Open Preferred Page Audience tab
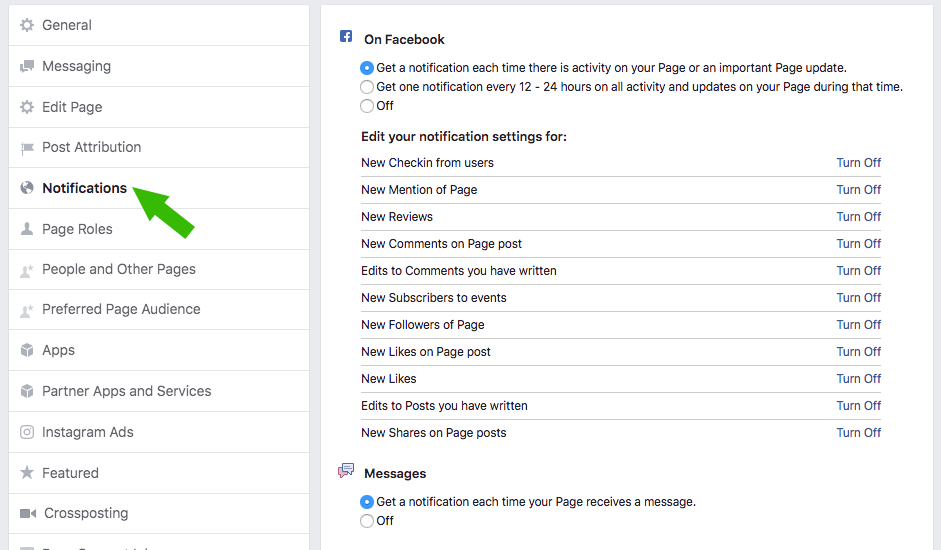This screenshot has height=550, width=941. coord(159,310)
